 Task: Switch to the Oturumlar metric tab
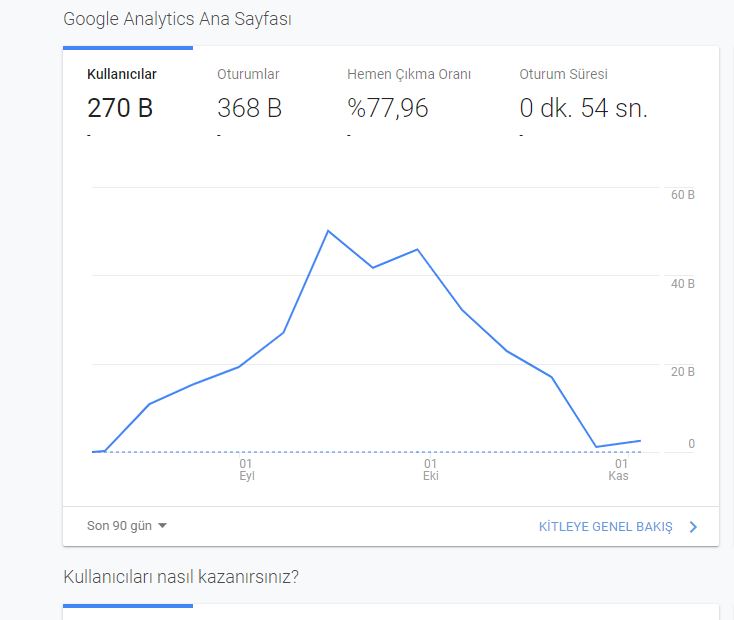(248, 74)
